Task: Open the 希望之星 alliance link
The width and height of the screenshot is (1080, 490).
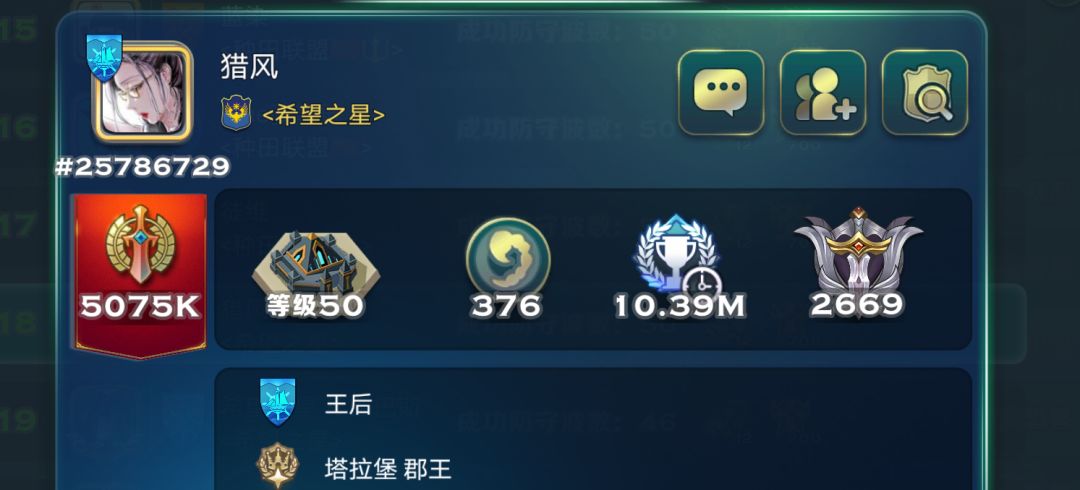Action: pyautogui.click(x=323, y=114)
